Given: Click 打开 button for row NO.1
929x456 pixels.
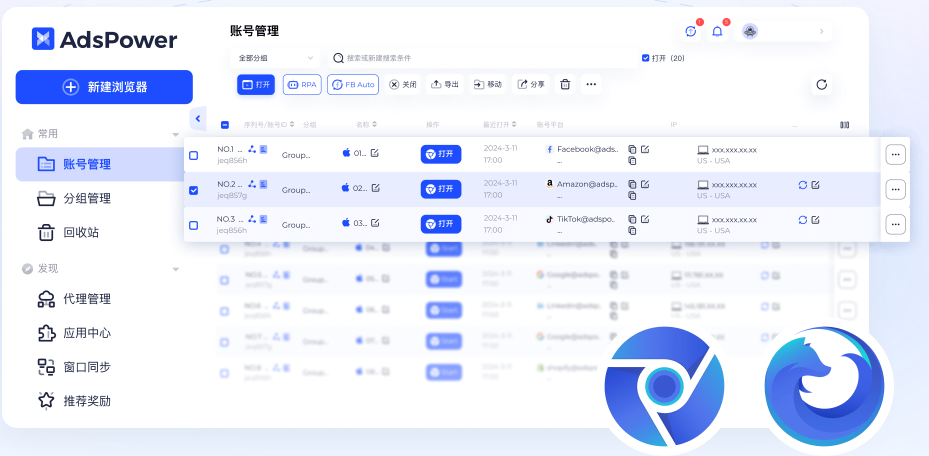Looking at the screenshot, I should (x=441, y=154).
